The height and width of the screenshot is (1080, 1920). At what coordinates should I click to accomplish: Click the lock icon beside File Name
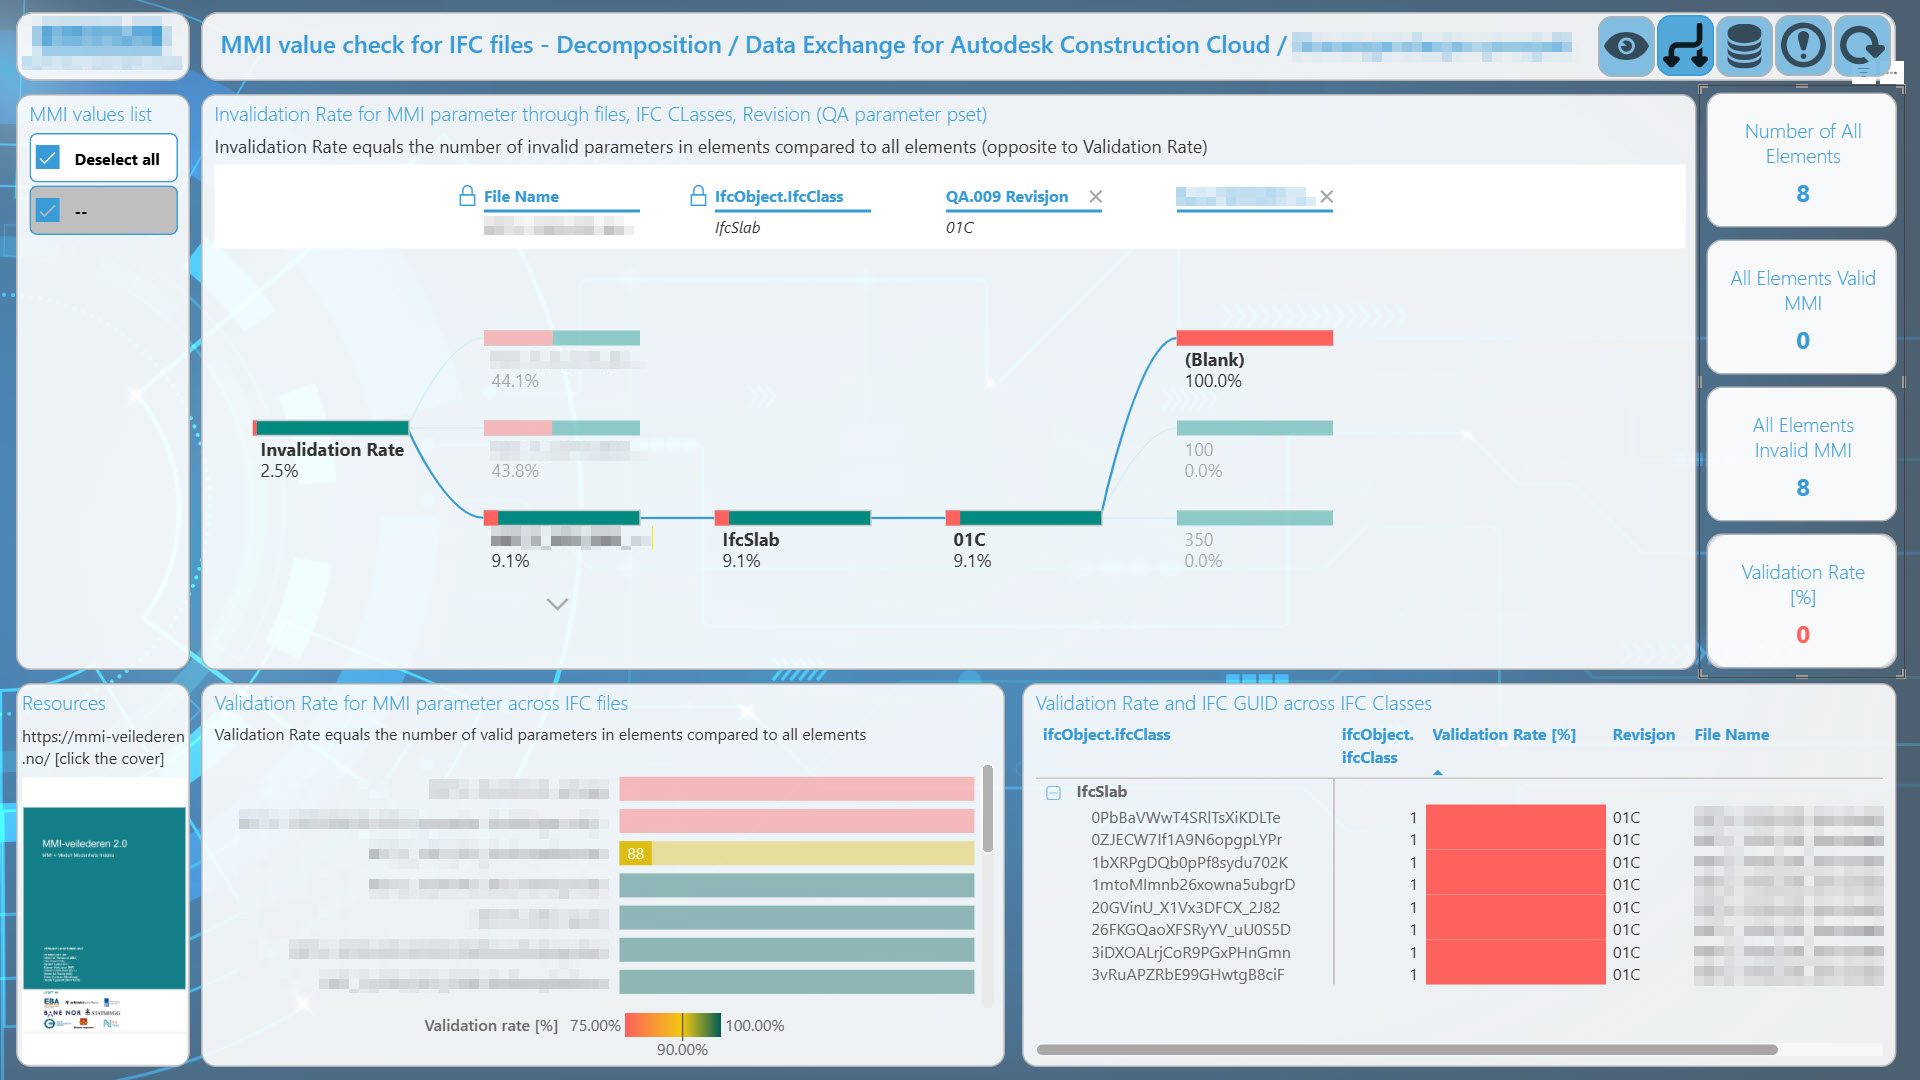click(467, 196)
